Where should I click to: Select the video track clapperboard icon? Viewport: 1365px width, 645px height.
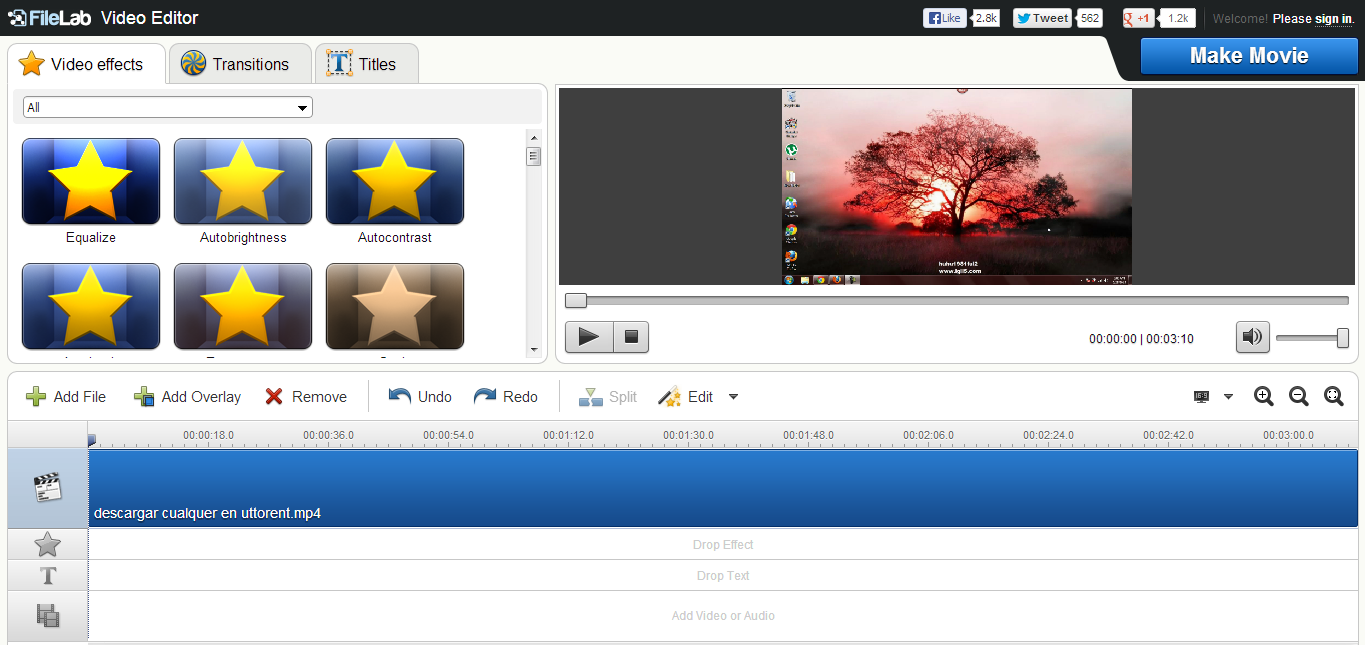[46, 488]
